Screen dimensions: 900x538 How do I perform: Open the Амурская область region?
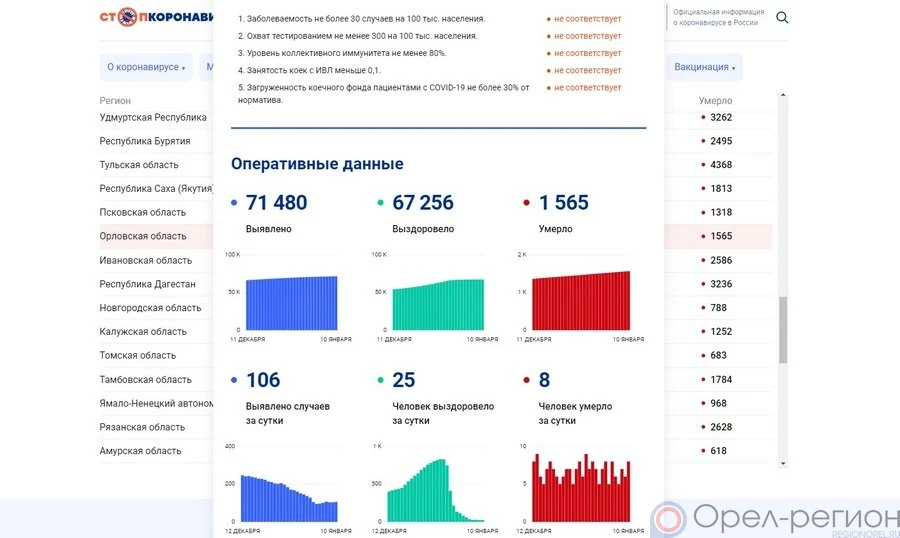(140, 451)
